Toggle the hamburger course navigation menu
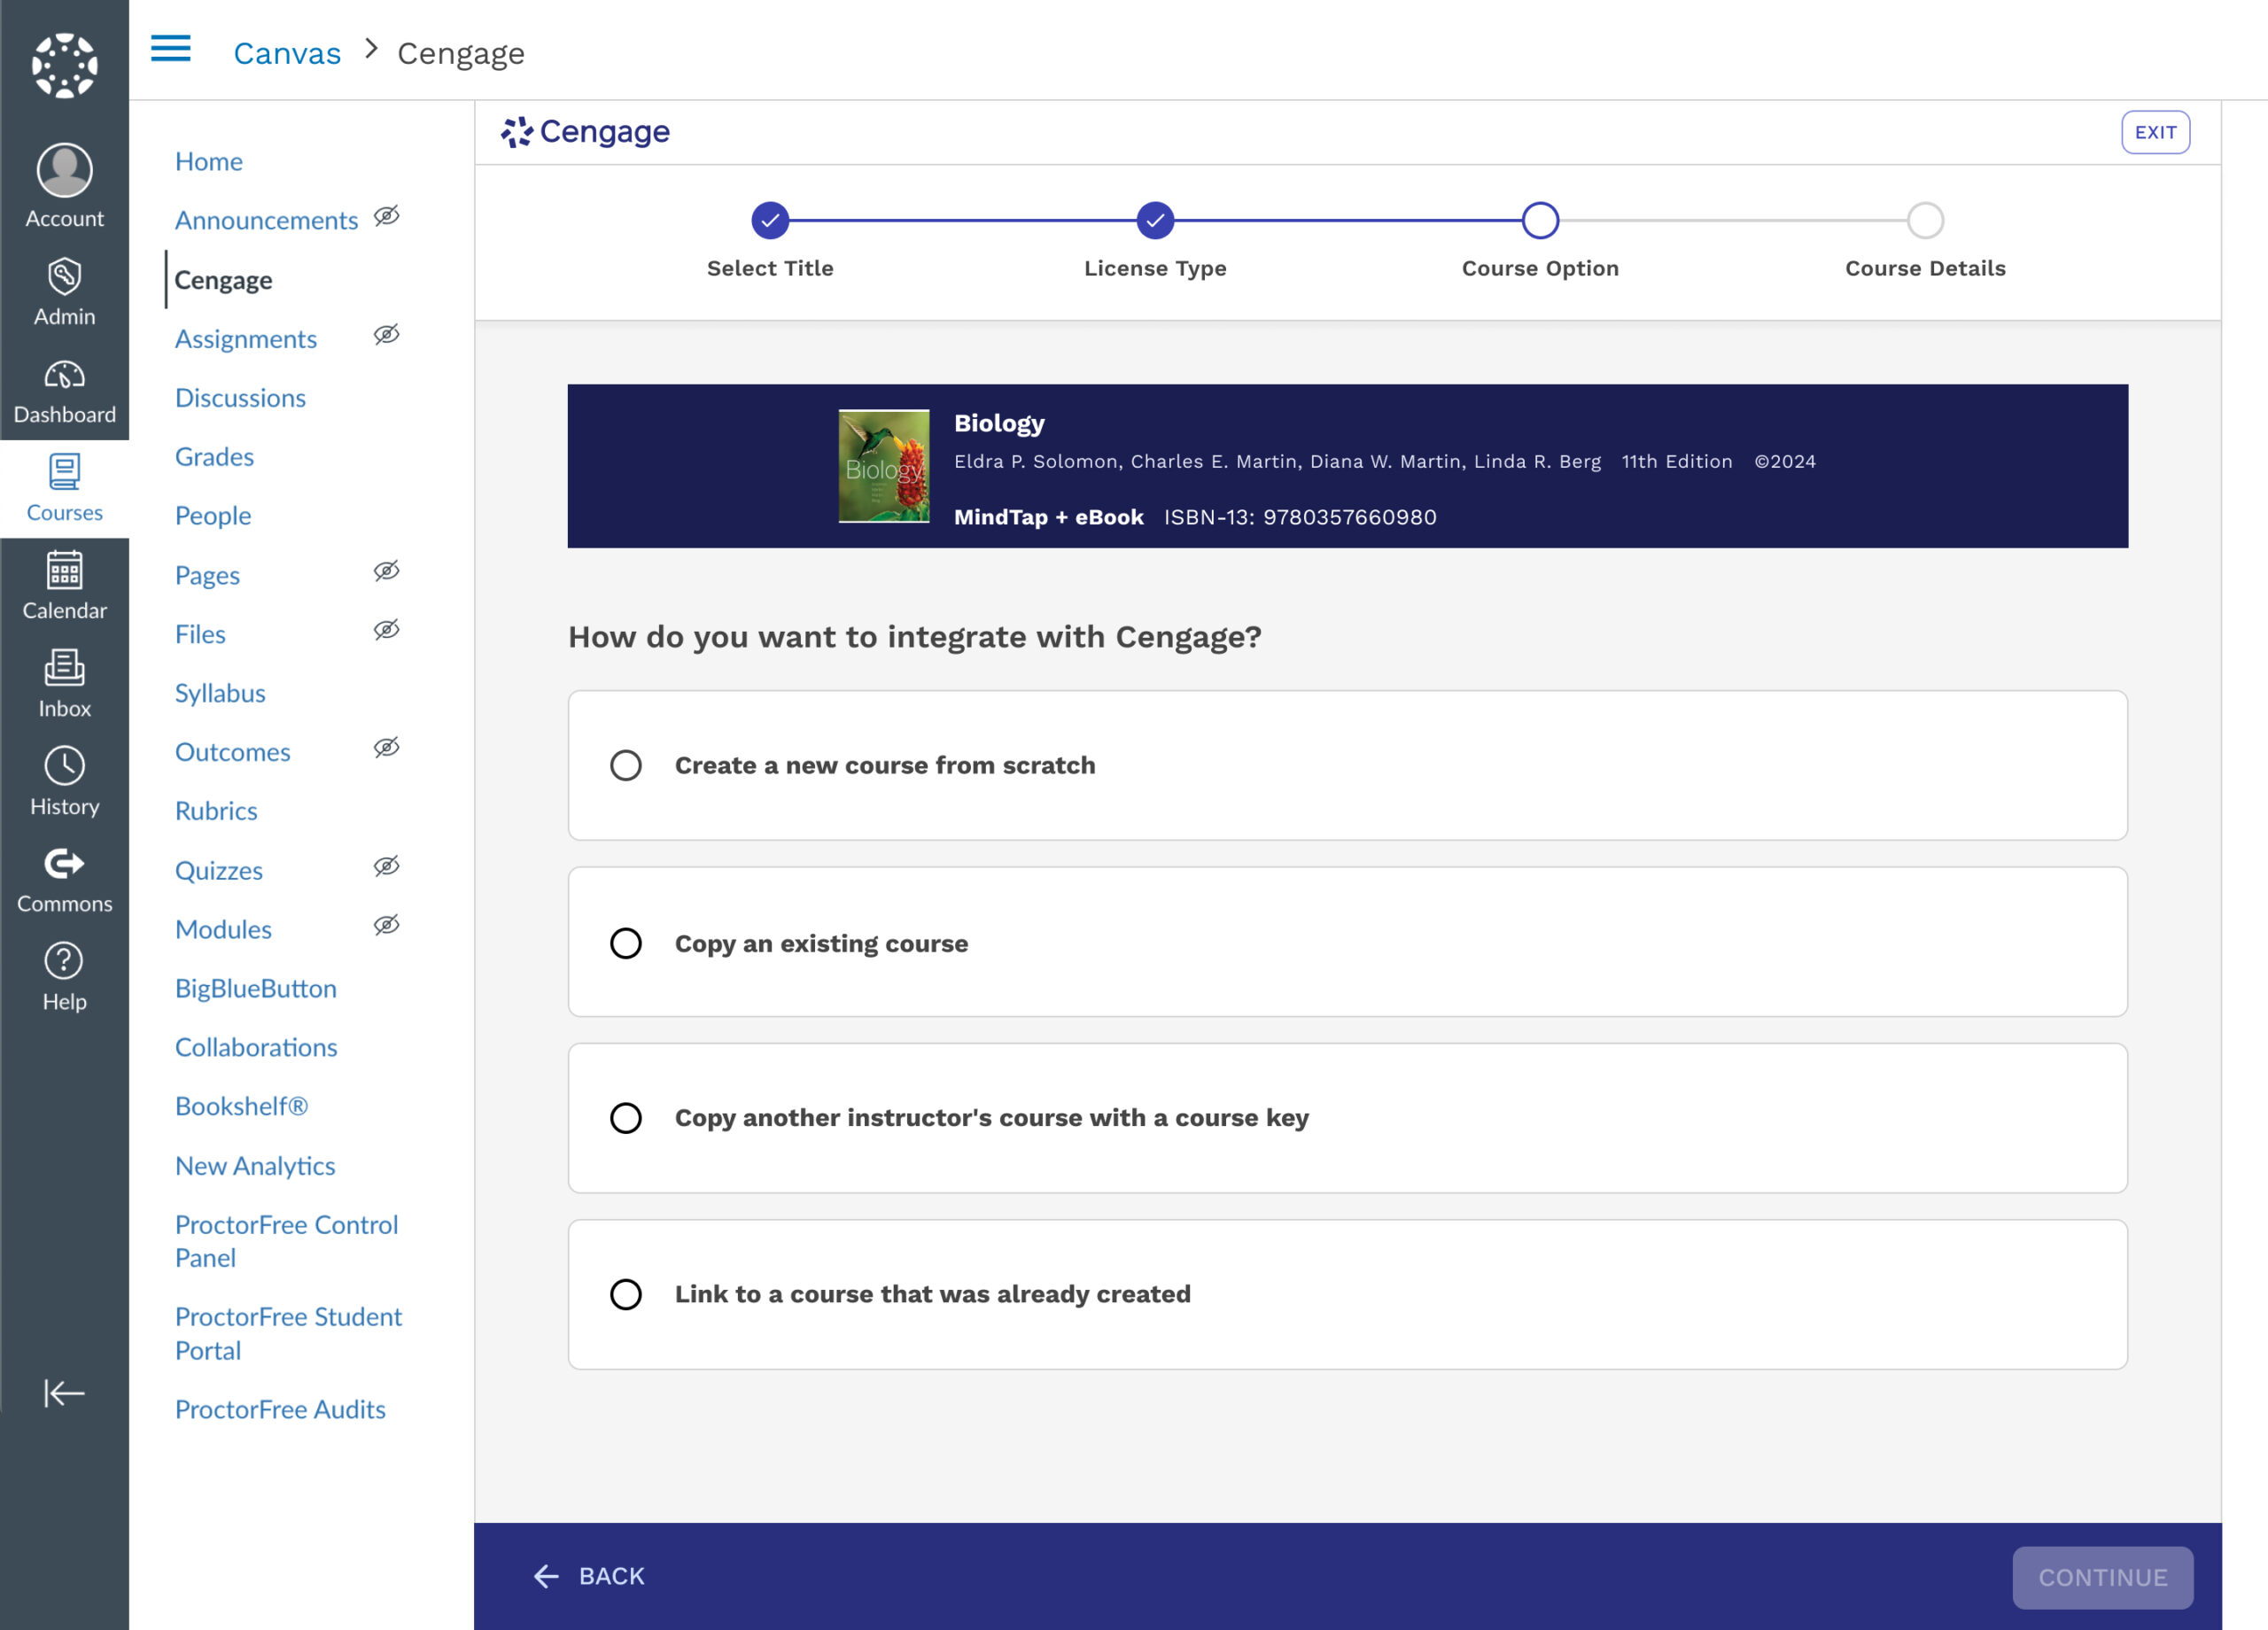This screenshot has height=1630, width=2268. [x=171, y=48]
